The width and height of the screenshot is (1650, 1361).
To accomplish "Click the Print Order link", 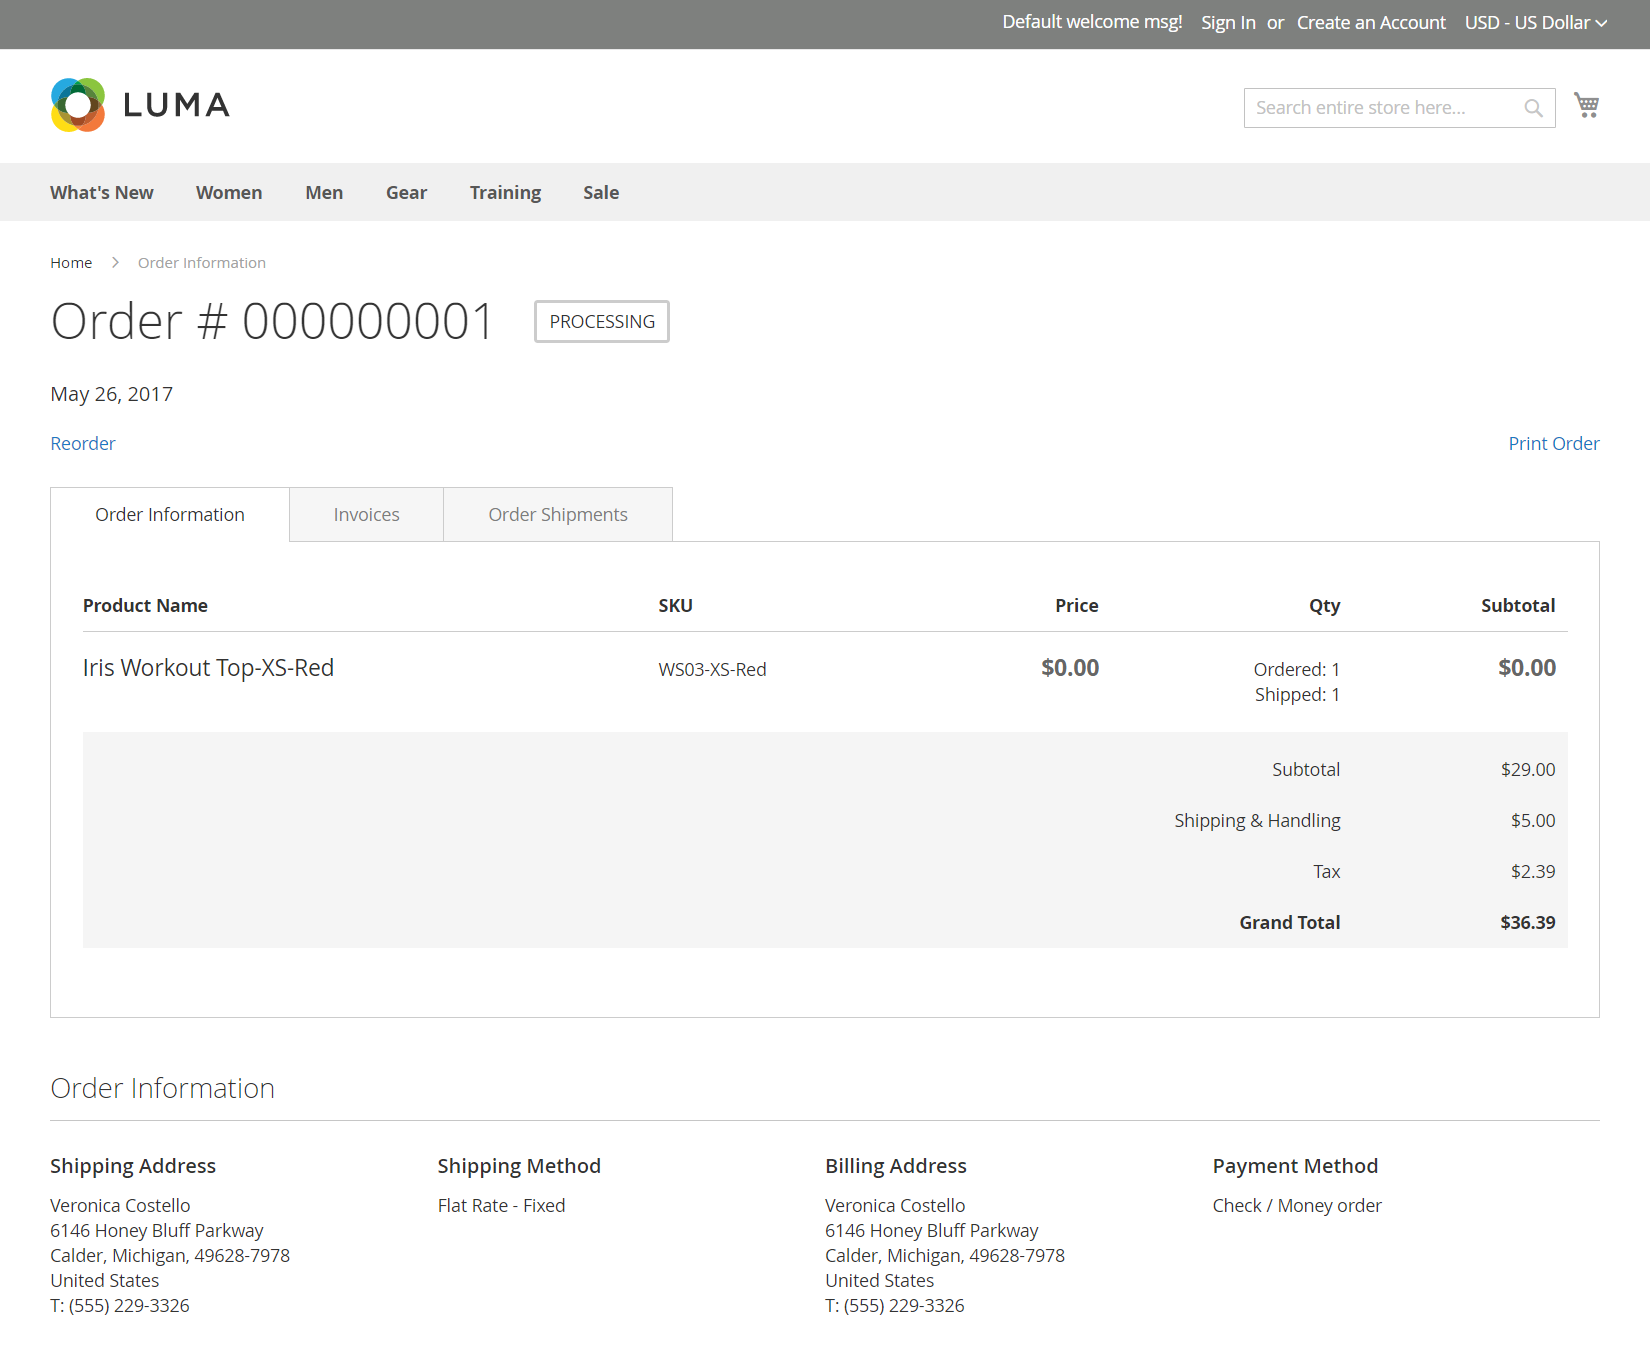I will pyautogui.click(x=1554, y=443).
